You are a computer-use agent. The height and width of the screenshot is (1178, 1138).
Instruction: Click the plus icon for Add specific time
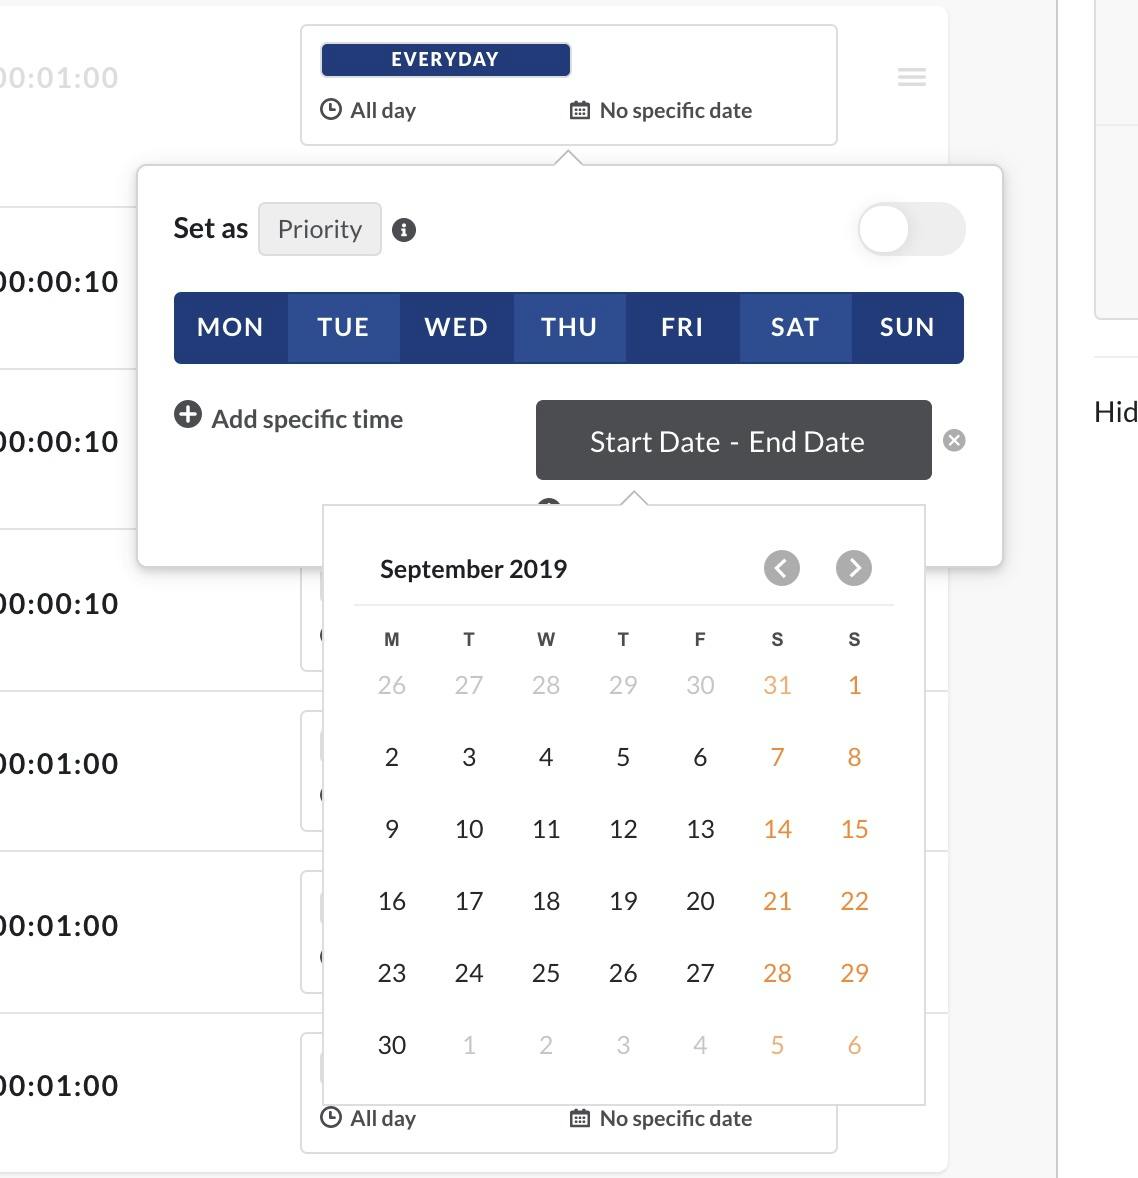188,414
